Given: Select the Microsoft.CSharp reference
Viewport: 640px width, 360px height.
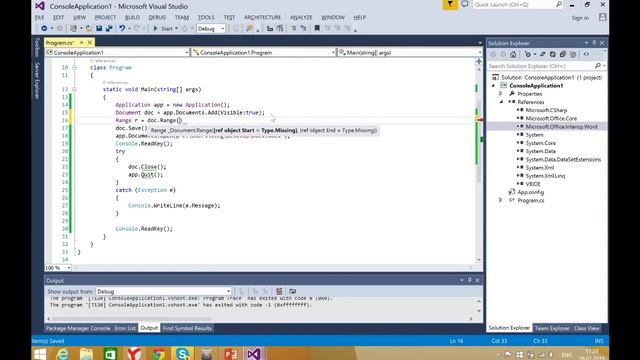Looking at the screenshot, I should tap(546, 110).
